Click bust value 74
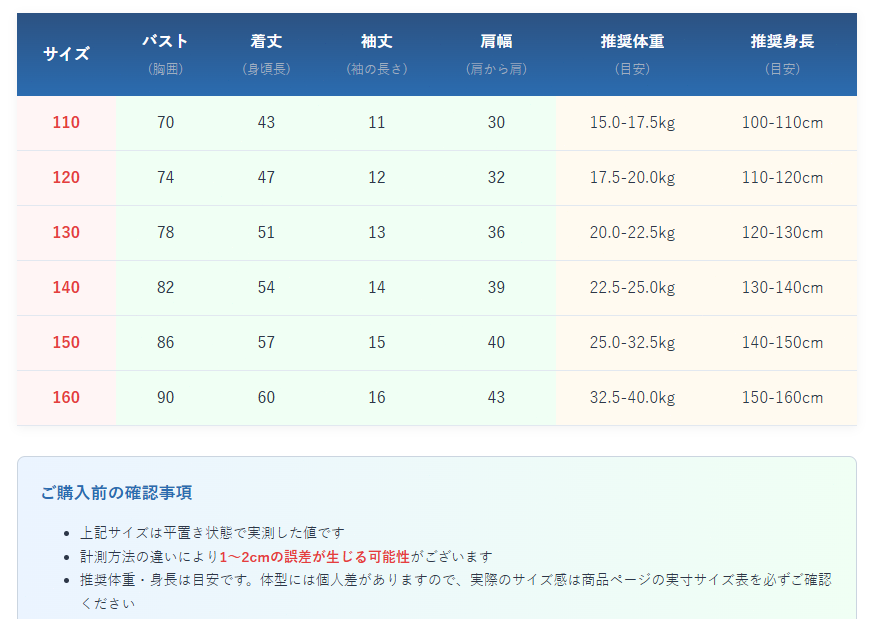The height and width of the screenshot is (619, 870). (165, 177)
